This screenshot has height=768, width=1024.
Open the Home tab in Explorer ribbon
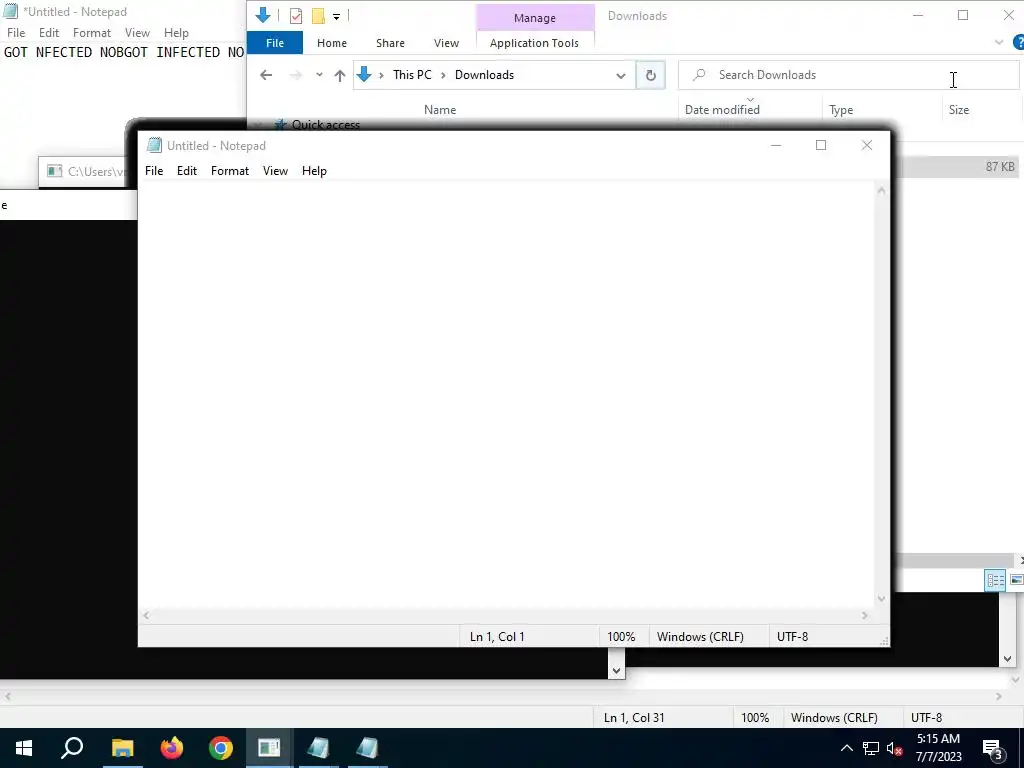[x=332, y=43]
